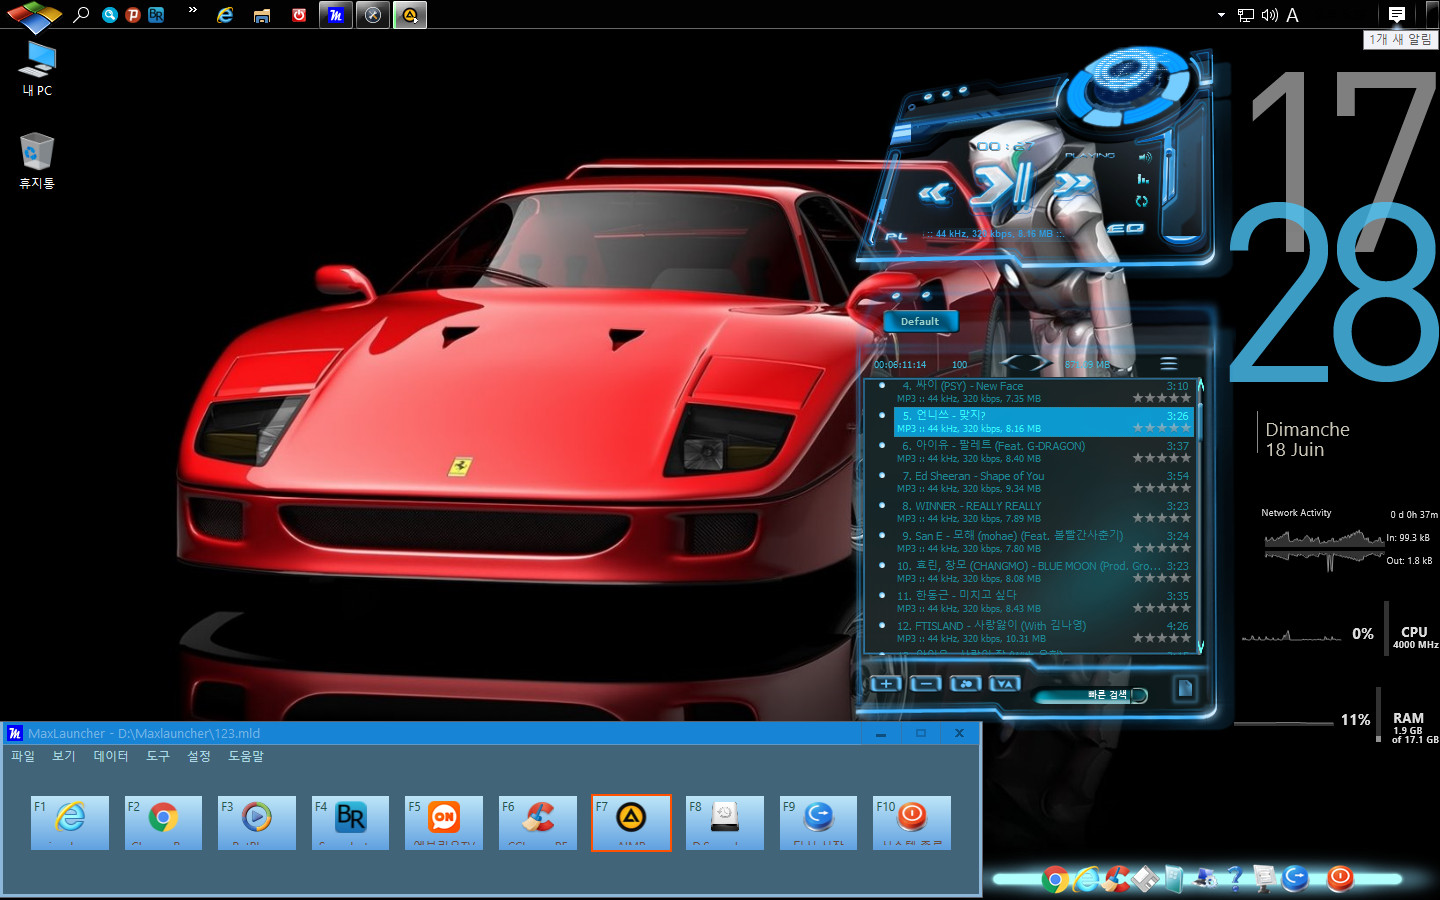Click the MaxLauncher taskbar button
The height and width of the screenshot is (900, 1440).
coord(336,15)
